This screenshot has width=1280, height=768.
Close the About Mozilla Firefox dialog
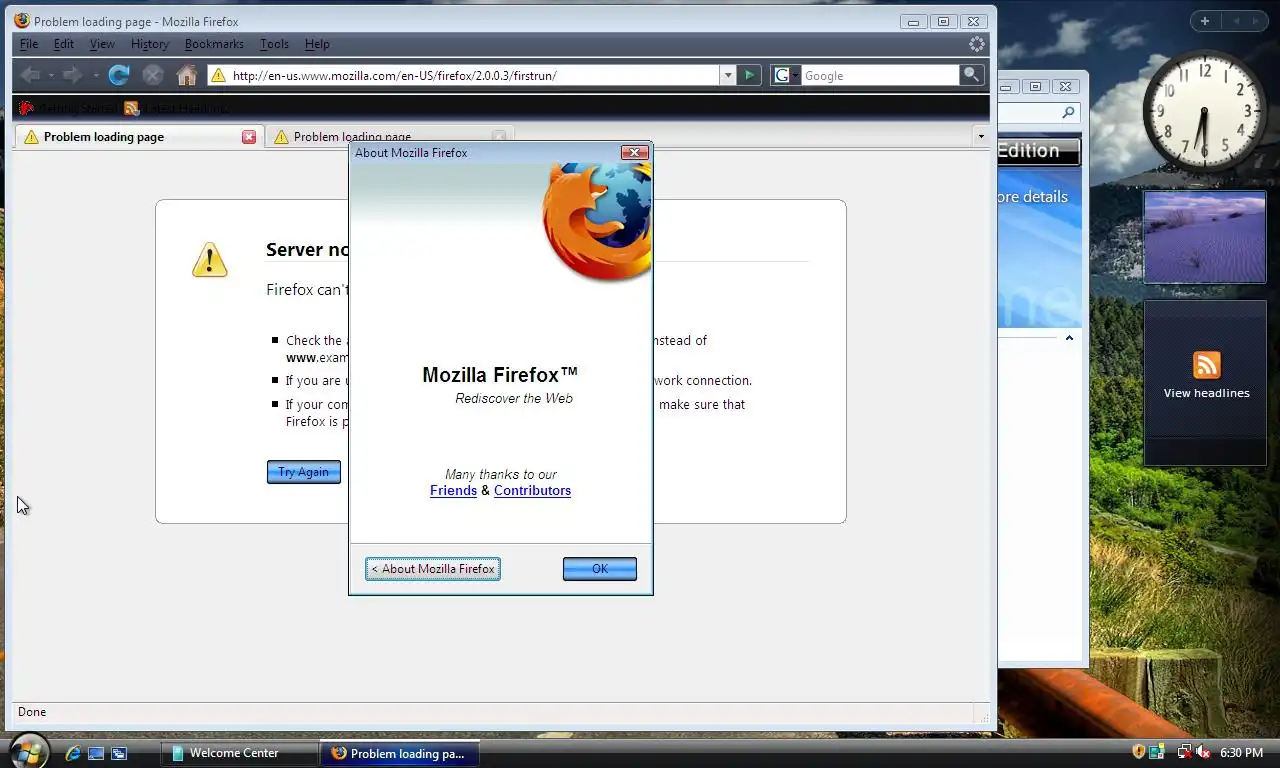[x=635, y=152]
